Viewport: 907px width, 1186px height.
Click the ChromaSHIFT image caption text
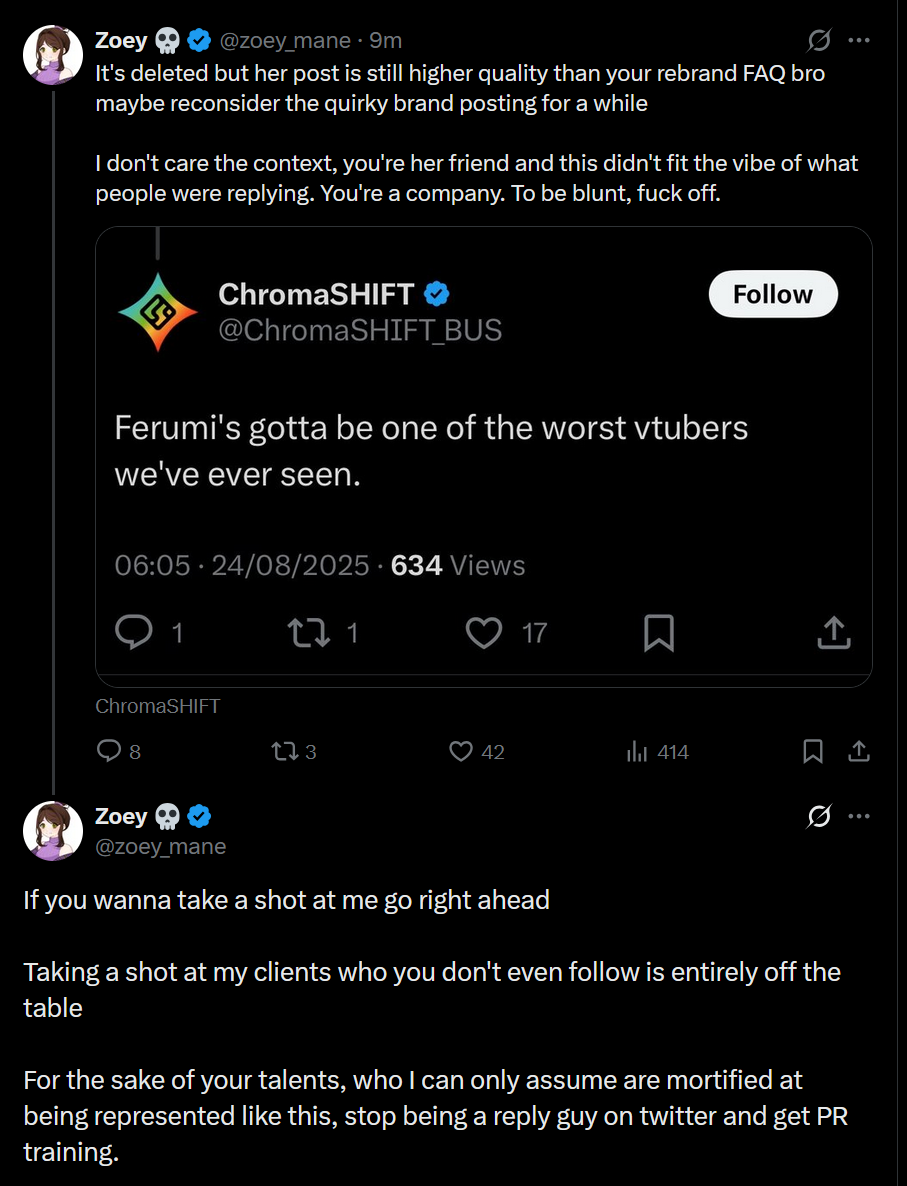tap(157, 706)
